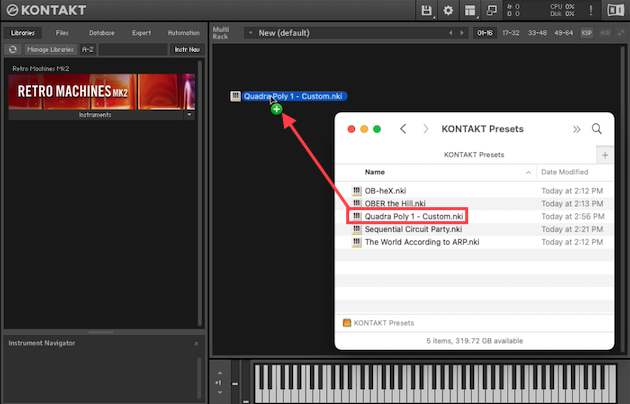Viewport: 630px width, 404px height.
Task: Shift keyboard octave down arrow
Action: (220, 392)
